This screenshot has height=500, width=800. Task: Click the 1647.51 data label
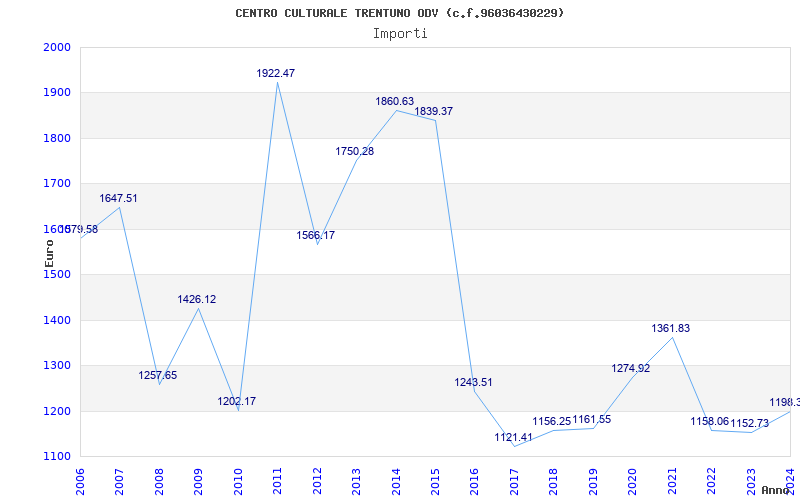118,198
